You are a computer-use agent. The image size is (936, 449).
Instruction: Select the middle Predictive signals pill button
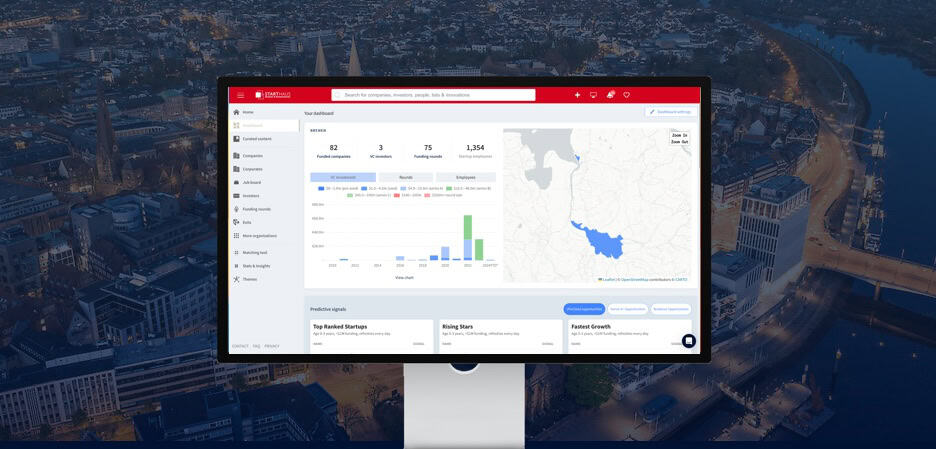pyautogui.click(x=627, y=309)
